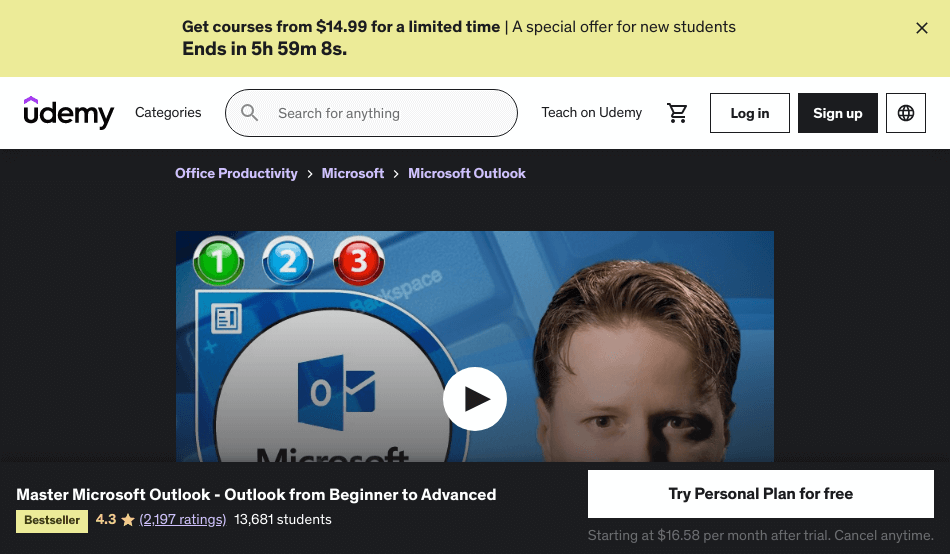
Task: Go to Microsoft Outlook breadcrumb
Action: pyautogui.click(x=467, y=173)
